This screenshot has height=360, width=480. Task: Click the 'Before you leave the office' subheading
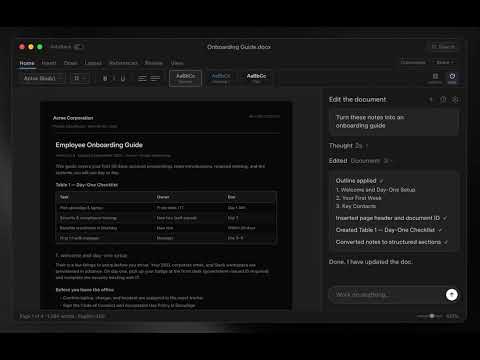(85, 290)
